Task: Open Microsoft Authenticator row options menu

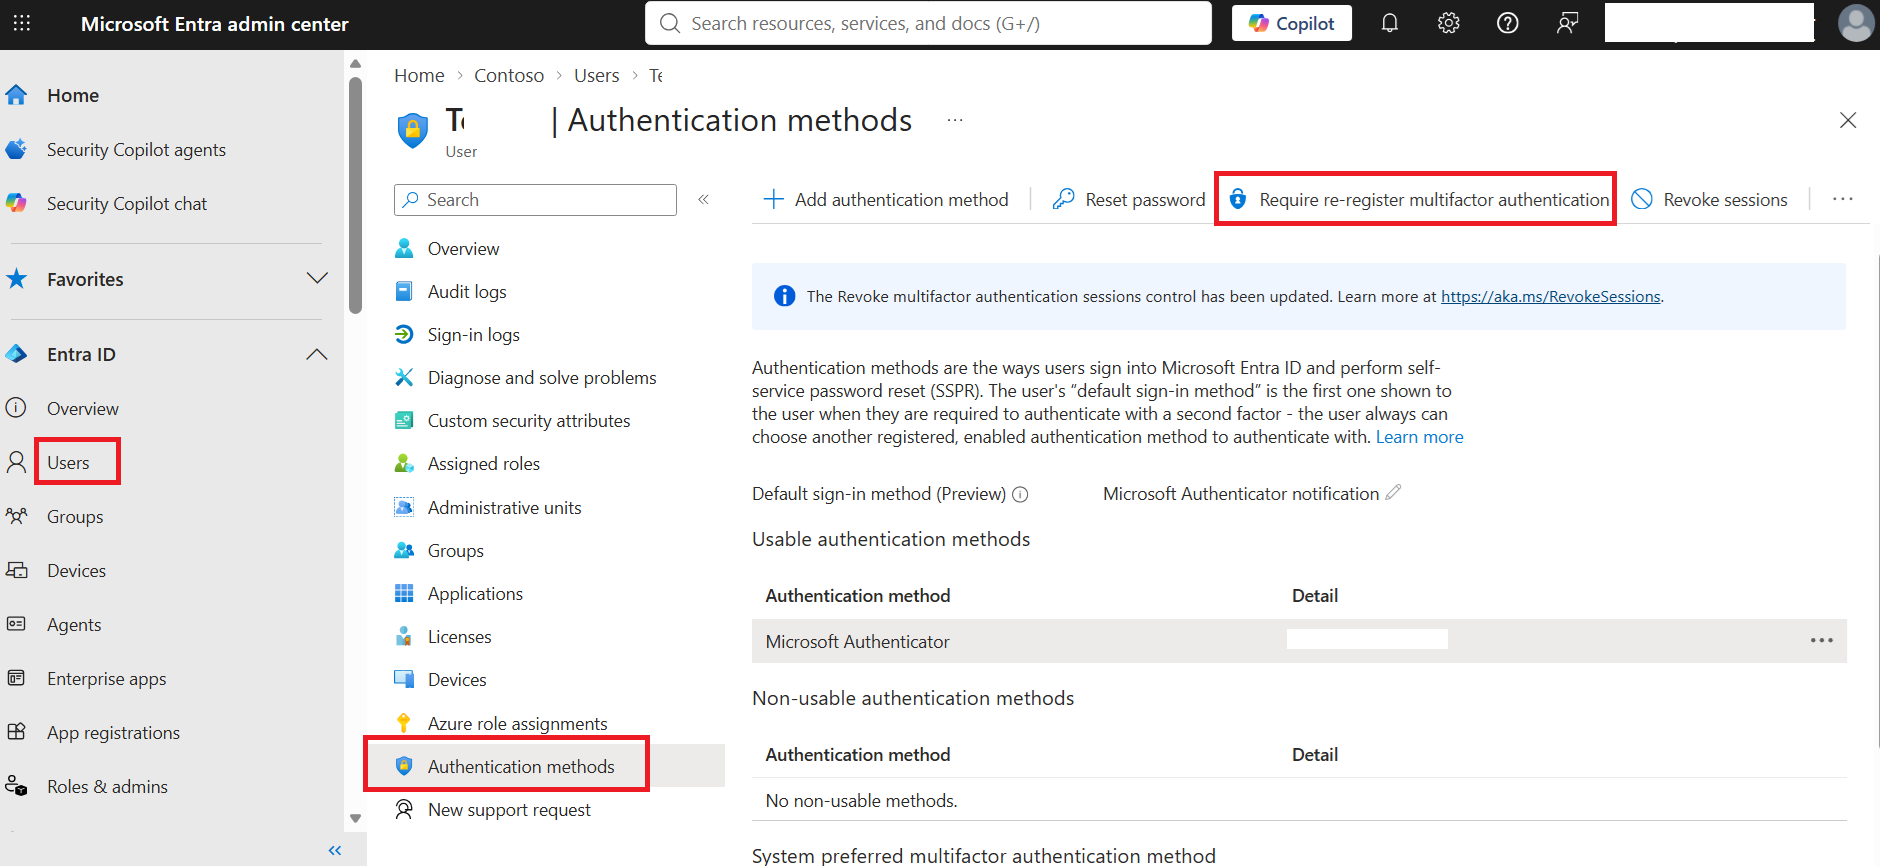Action: tap(1822, 640)
